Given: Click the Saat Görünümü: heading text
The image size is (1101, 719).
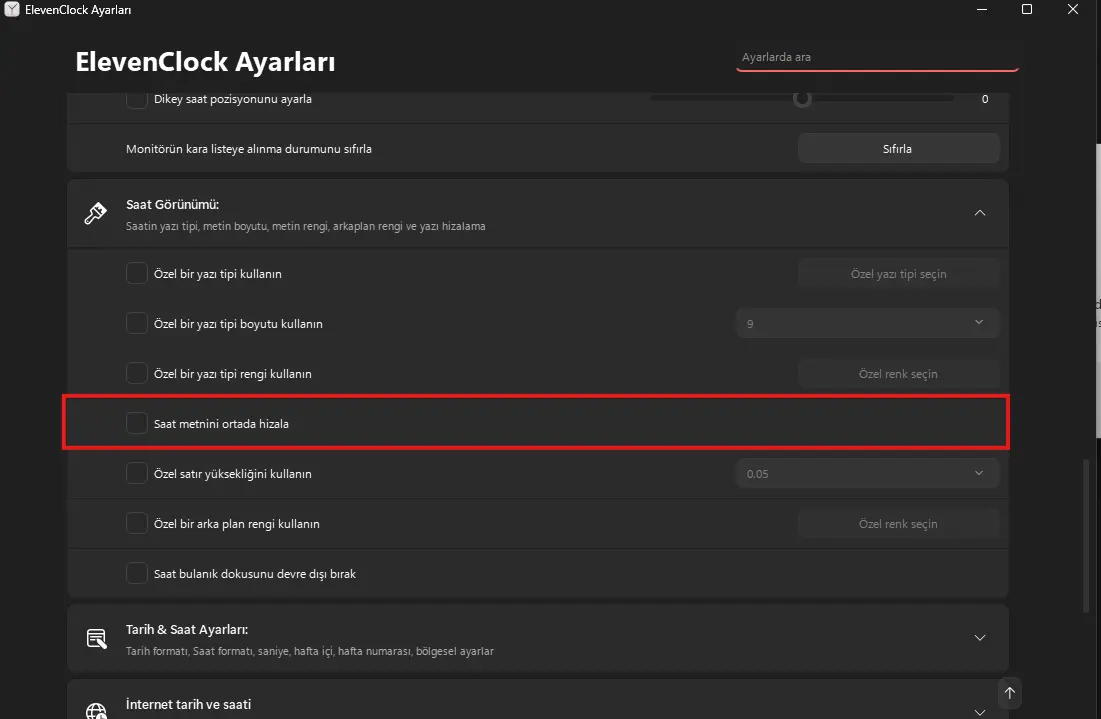Looking at the screenshot, I should point(173,204).
